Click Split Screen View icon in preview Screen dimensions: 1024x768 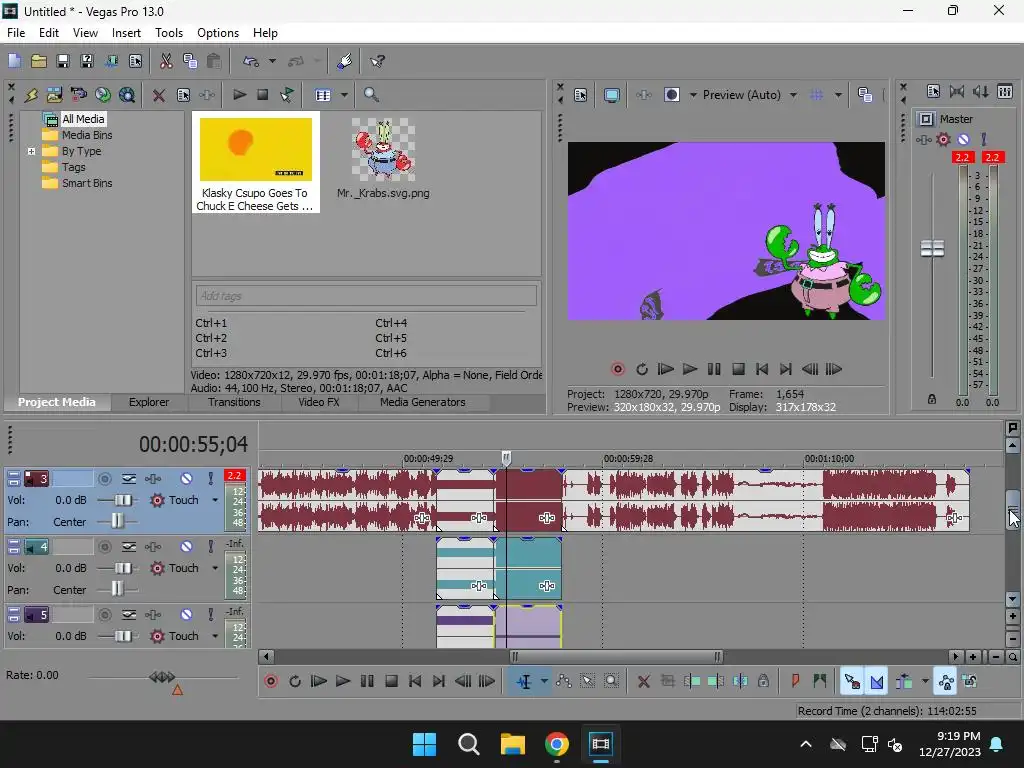671,95
